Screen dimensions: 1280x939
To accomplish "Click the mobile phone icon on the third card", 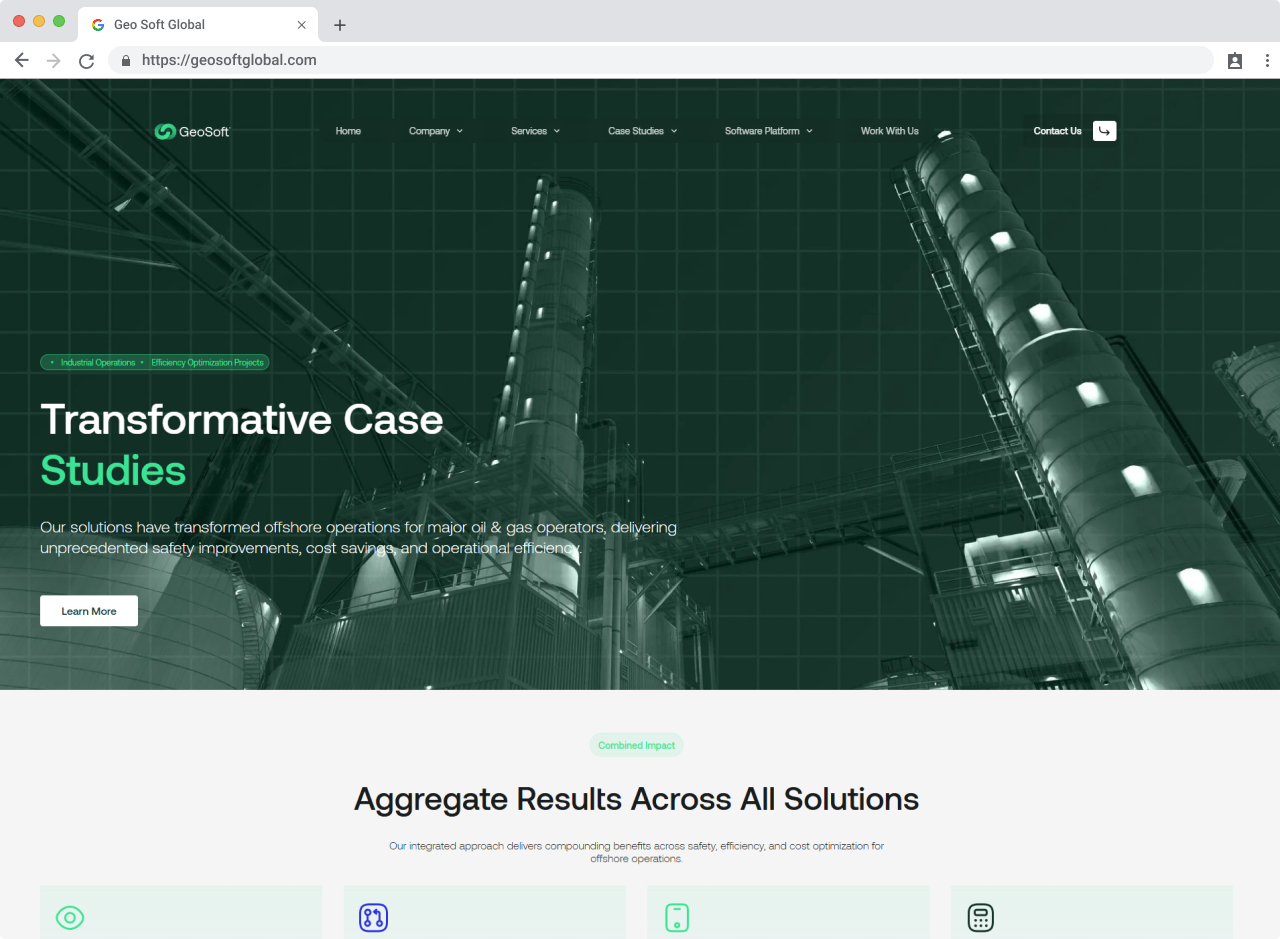I will (677, 917).
